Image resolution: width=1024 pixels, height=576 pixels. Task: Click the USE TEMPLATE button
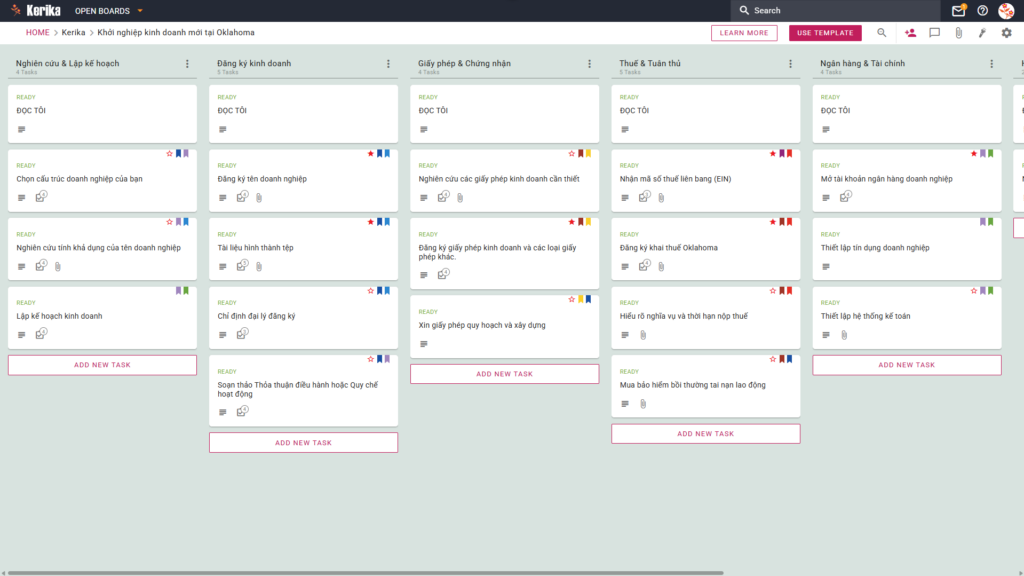pos(825,33)
